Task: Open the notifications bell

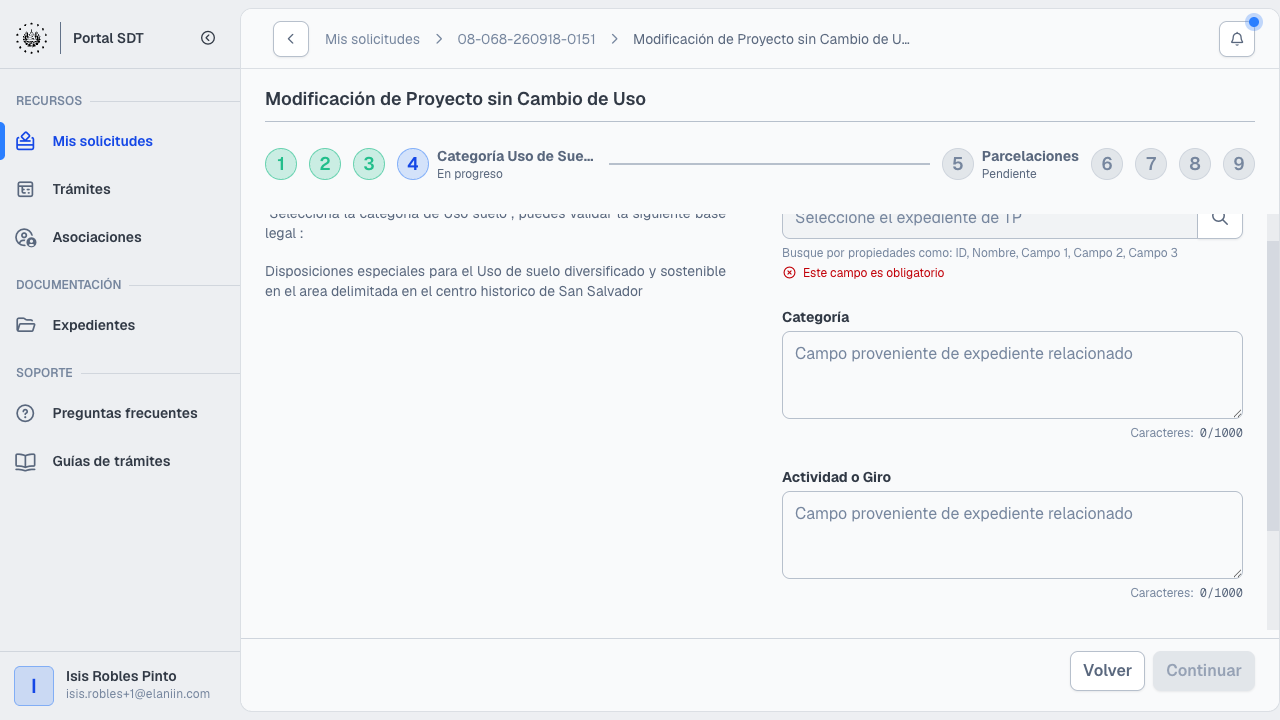Action: pyautogui.click(x=1237, y=39)
